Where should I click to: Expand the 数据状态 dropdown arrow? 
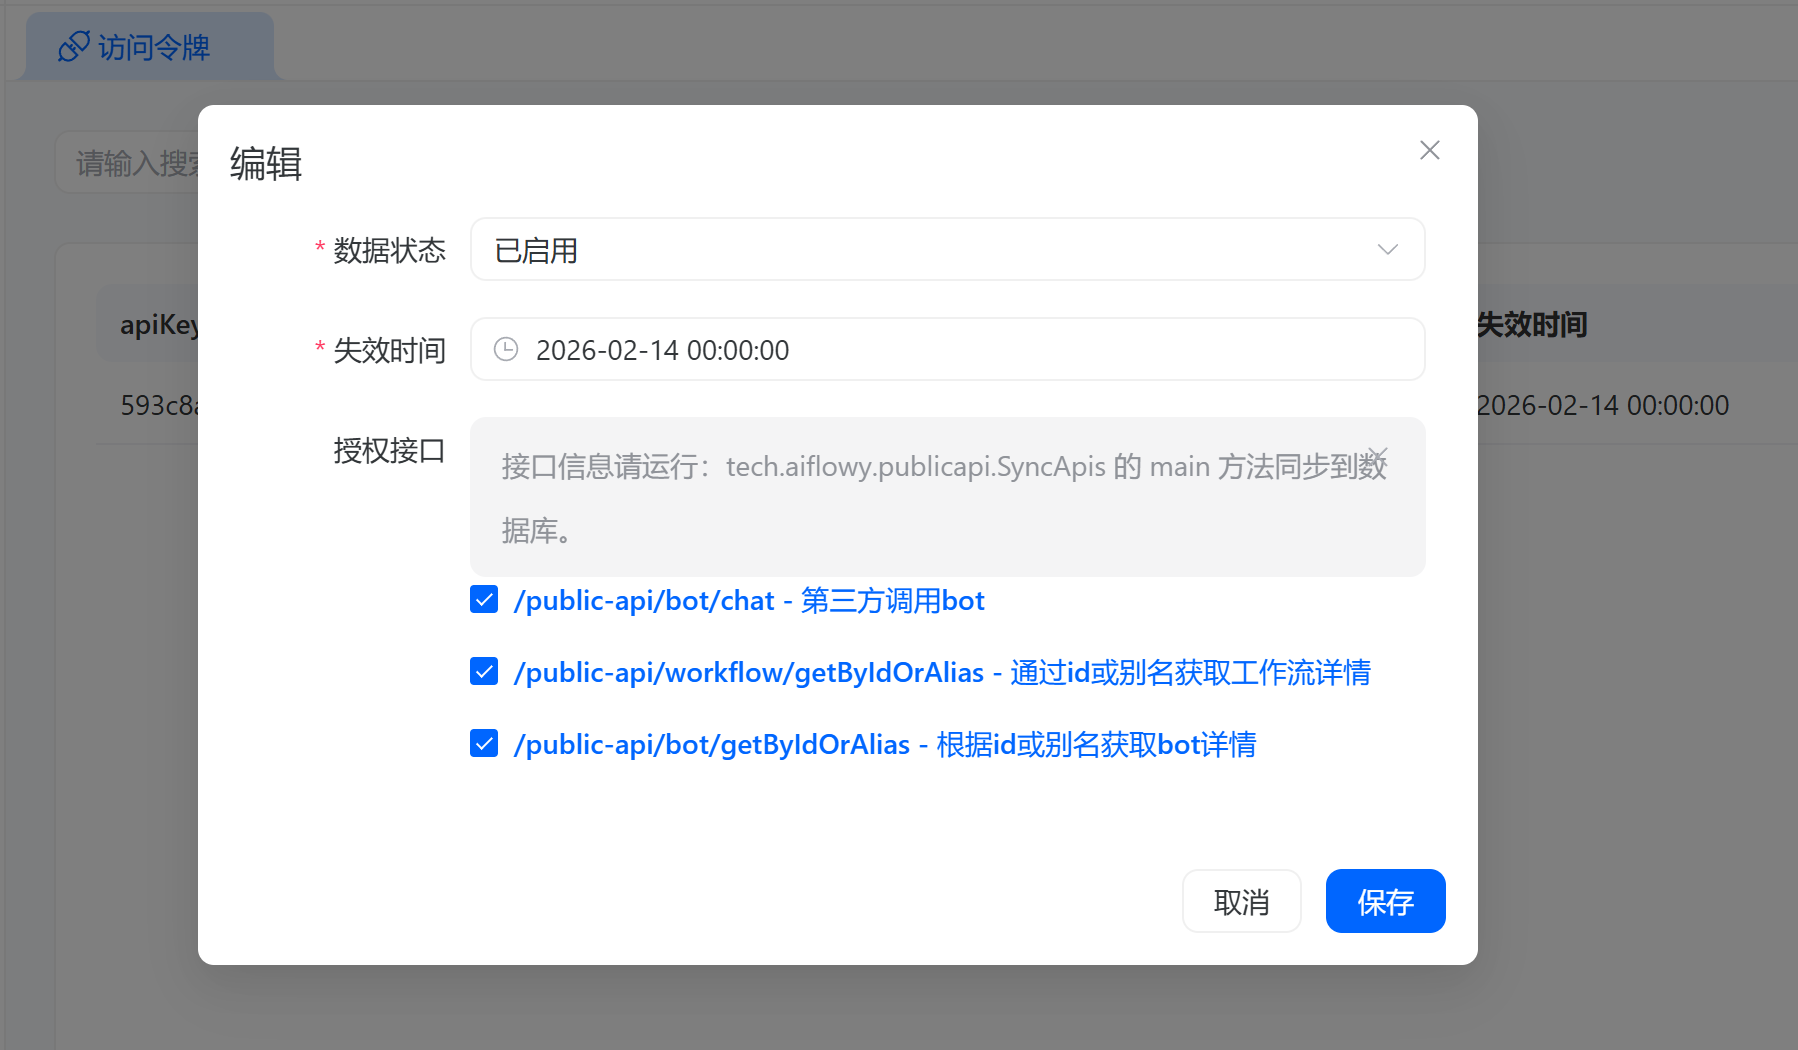click(x=1387, y=250)
